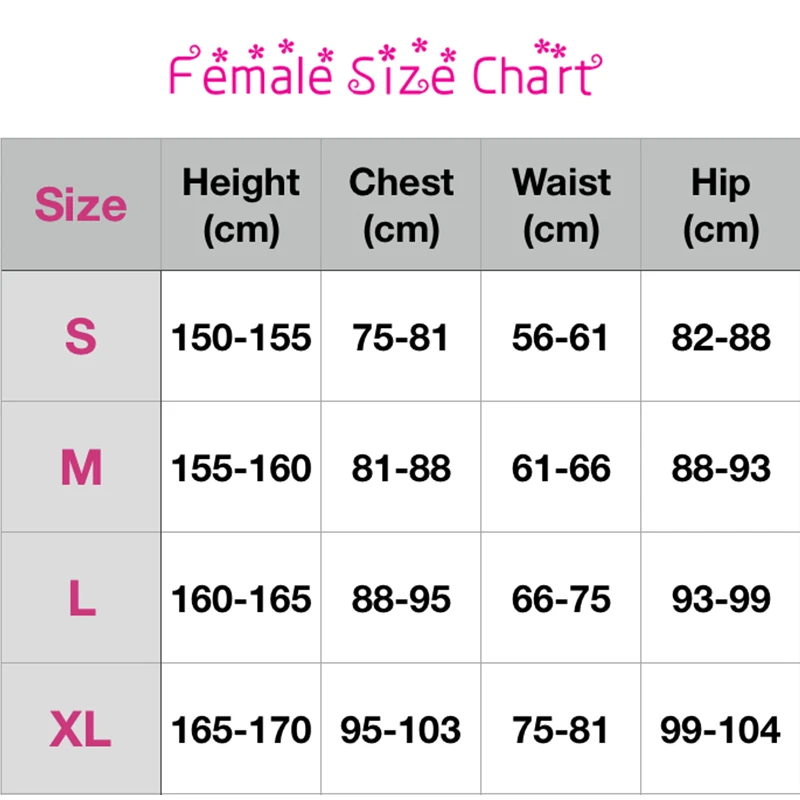
Task: Click the 150-155 height cell
Action: (x=241, y=336)
